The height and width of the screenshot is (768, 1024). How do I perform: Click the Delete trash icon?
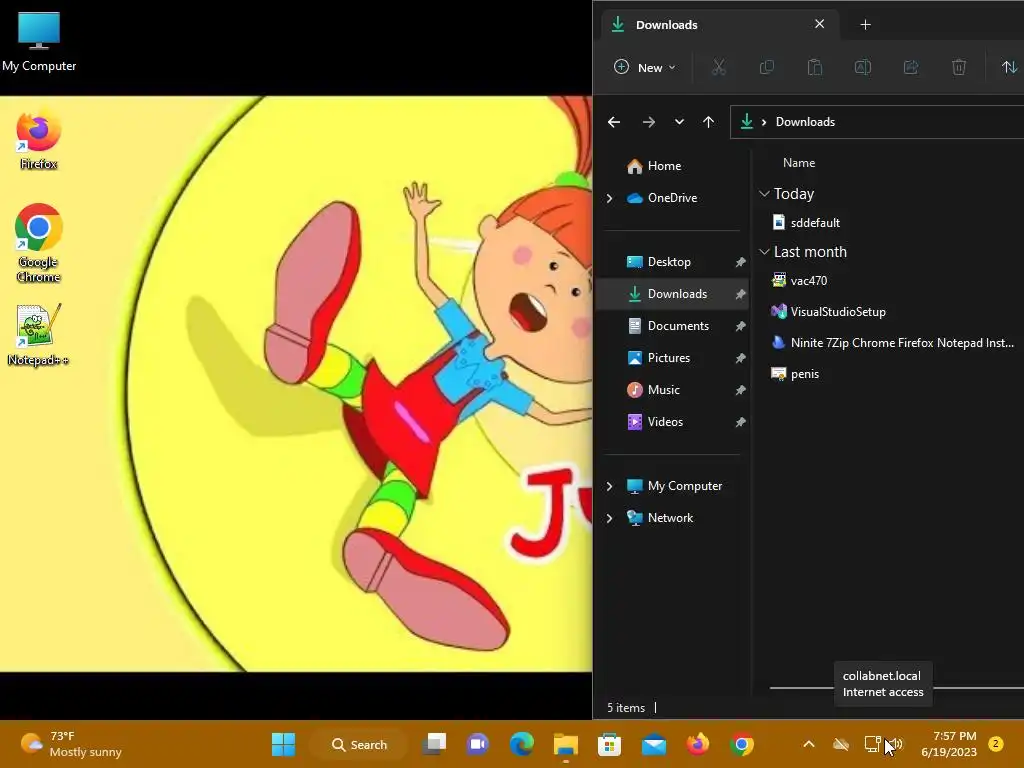(x=959, y=67)
